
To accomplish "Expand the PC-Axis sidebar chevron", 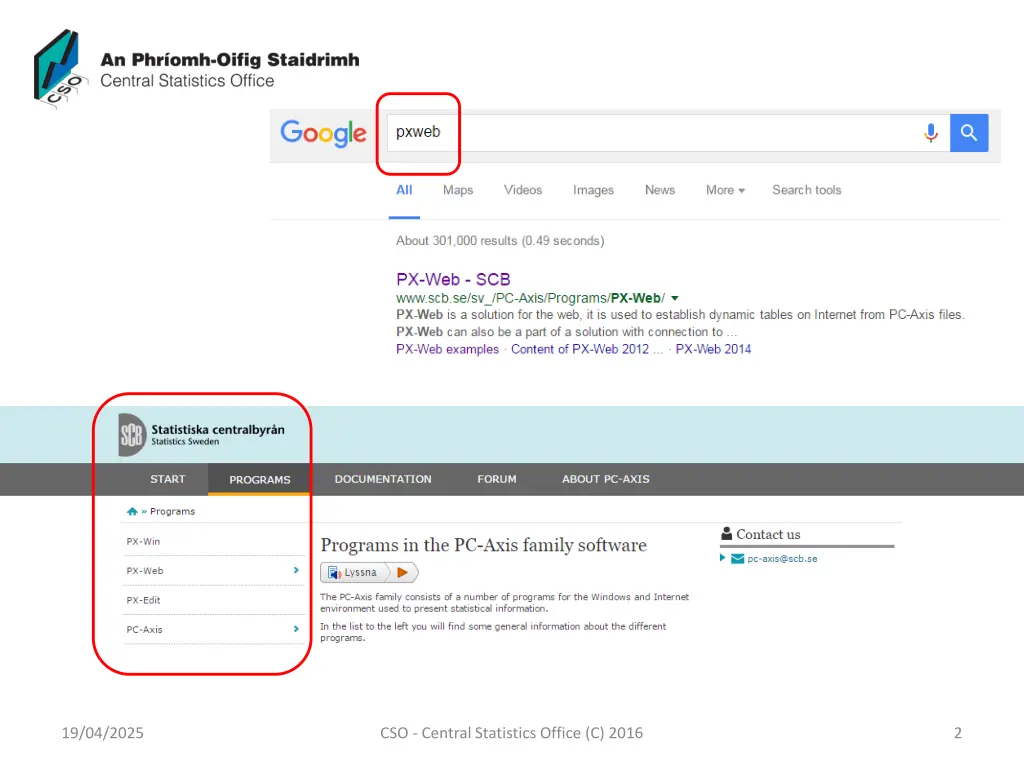I will 296,629.
